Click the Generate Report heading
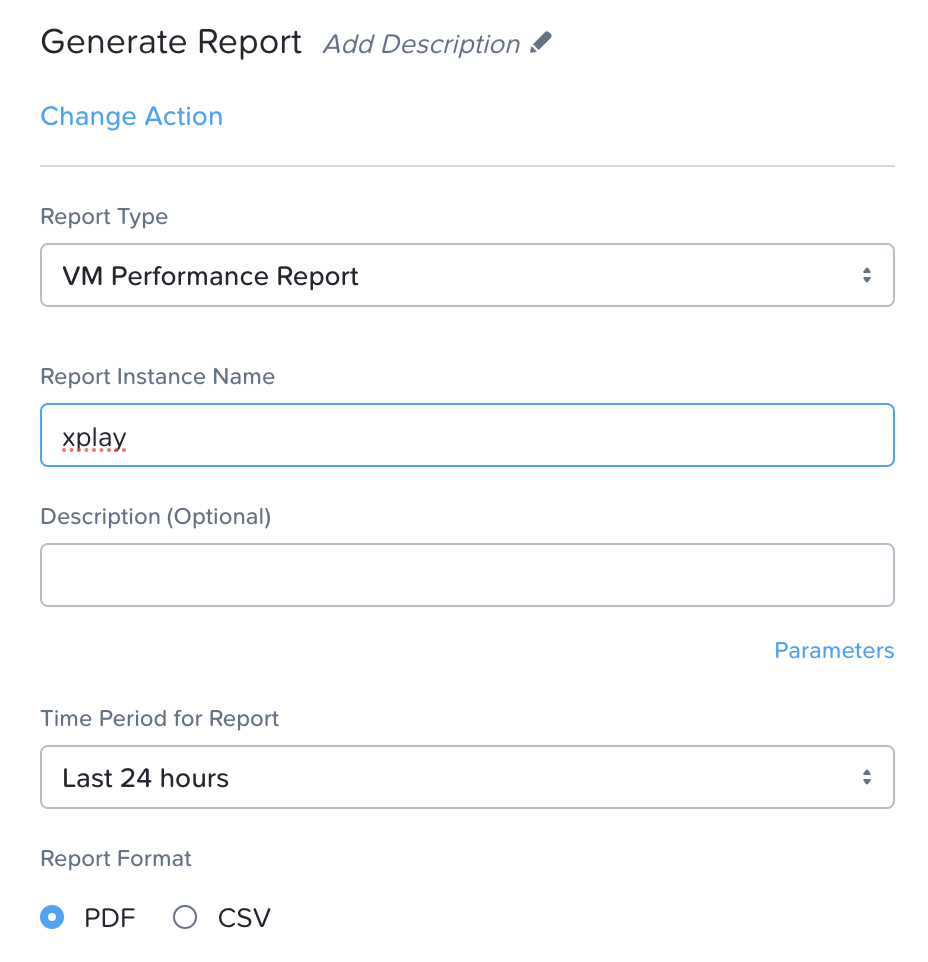 point(171,43)
